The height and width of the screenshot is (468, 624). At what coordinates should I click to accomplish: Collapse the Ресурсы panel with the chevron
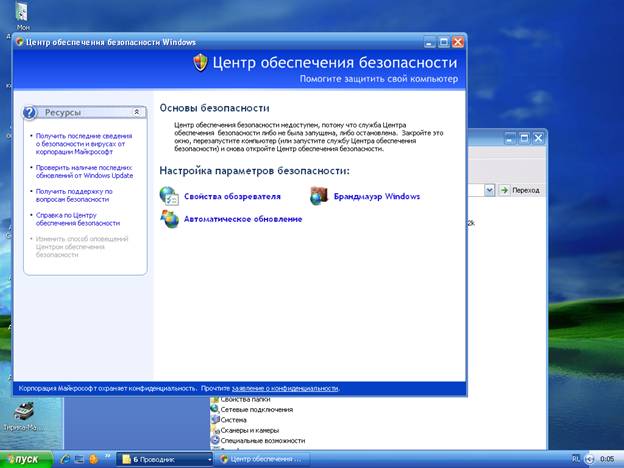136,112
